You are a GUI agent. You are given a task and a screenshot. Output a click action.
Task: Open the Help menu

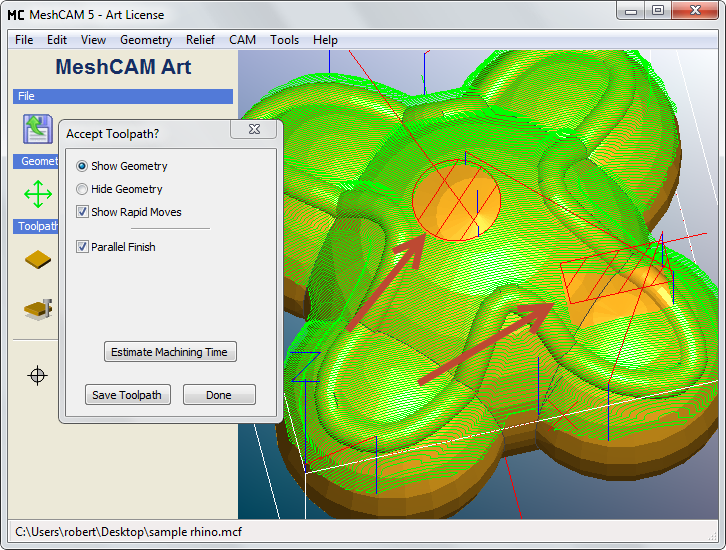(x=325, y=40)
